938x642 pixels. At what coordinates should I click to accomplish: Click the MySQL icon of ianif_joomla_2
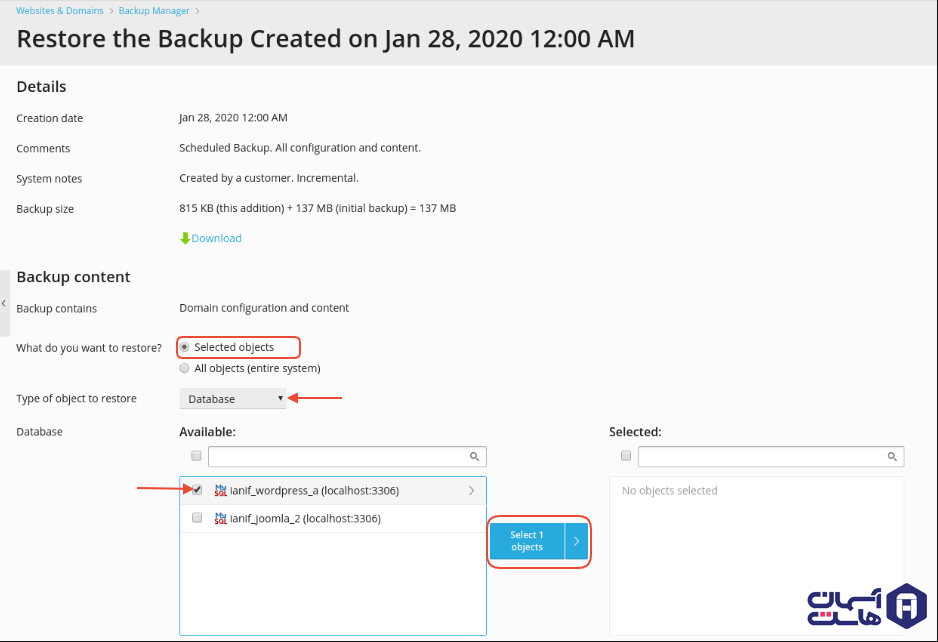point(221,518)
